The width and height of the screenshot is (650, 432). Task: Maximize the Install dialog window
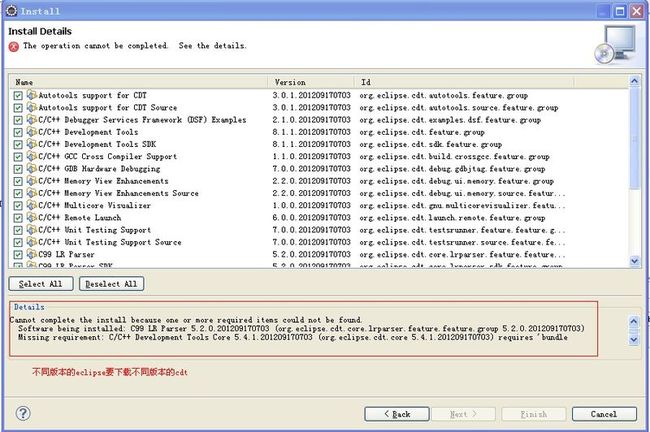[x=620, y=11]
